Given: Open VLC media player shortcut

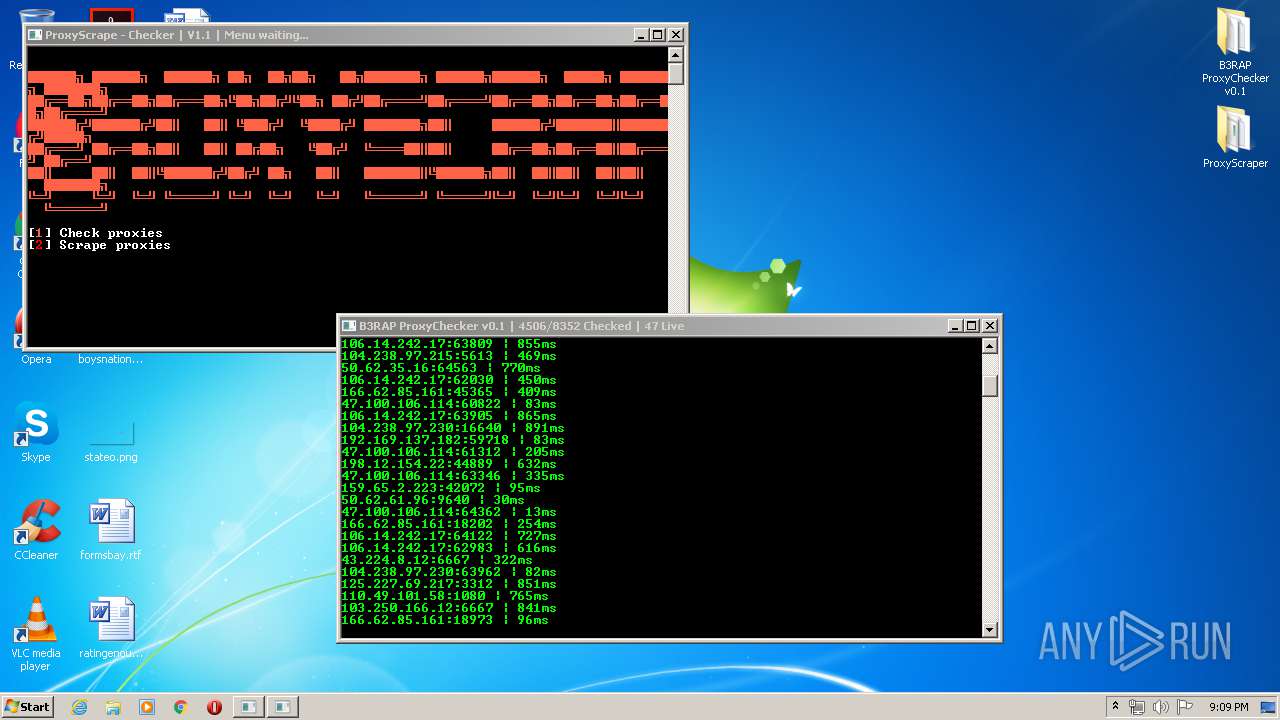Looking at the screenshot, I should tap(36, 634).
